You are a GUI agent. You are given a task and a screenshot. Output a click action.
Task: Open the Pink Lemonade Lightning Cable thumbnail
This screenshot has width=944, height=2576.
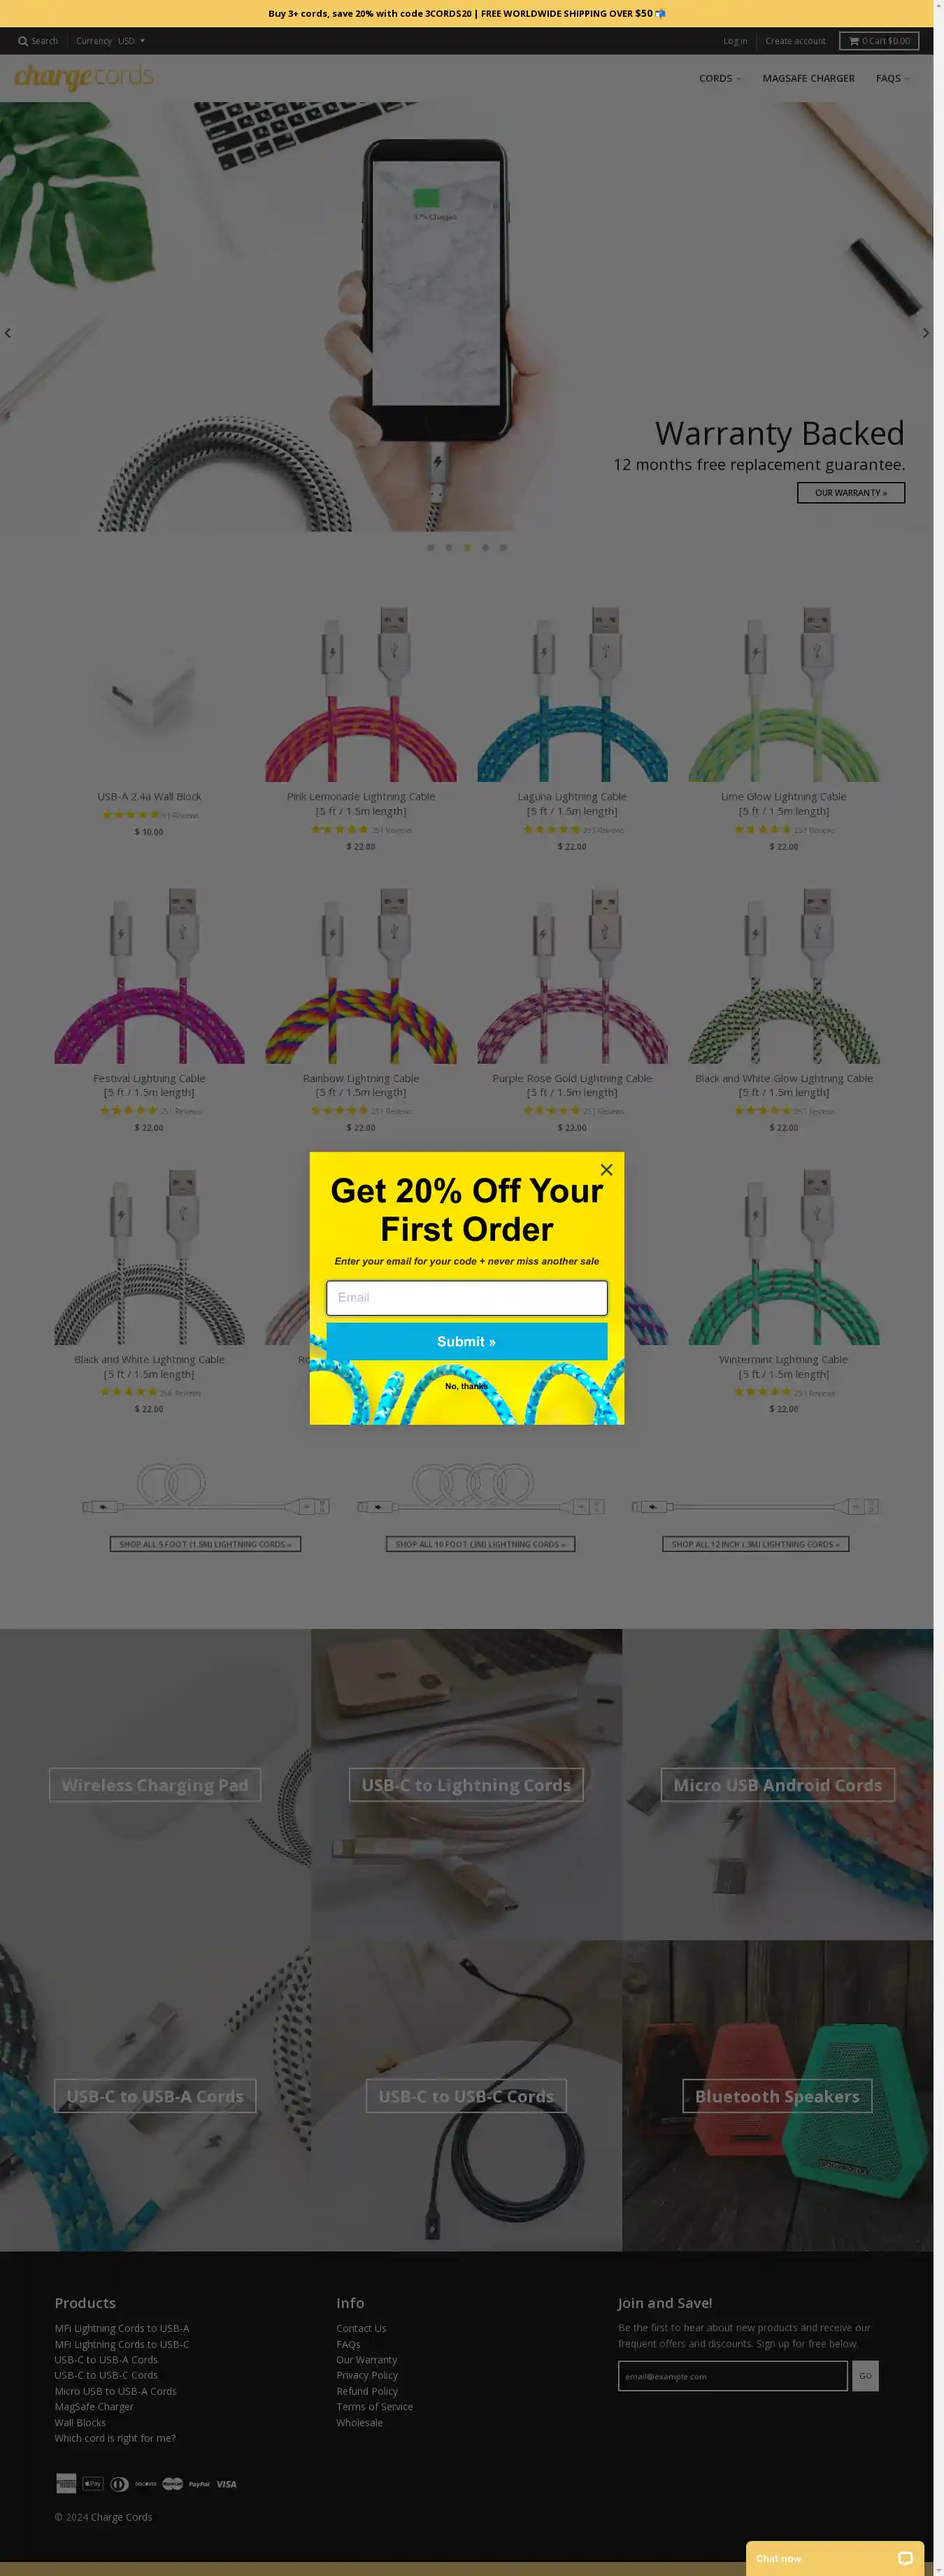(361, 693)
